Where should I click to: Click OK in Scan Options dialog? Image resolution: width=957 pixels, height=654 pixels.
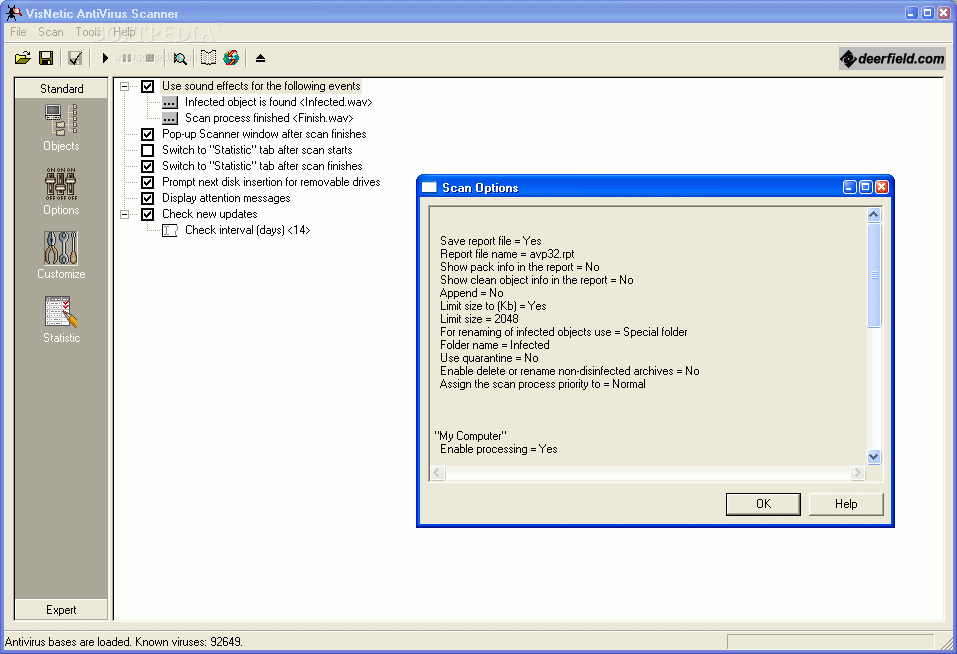tap(763, 504)
